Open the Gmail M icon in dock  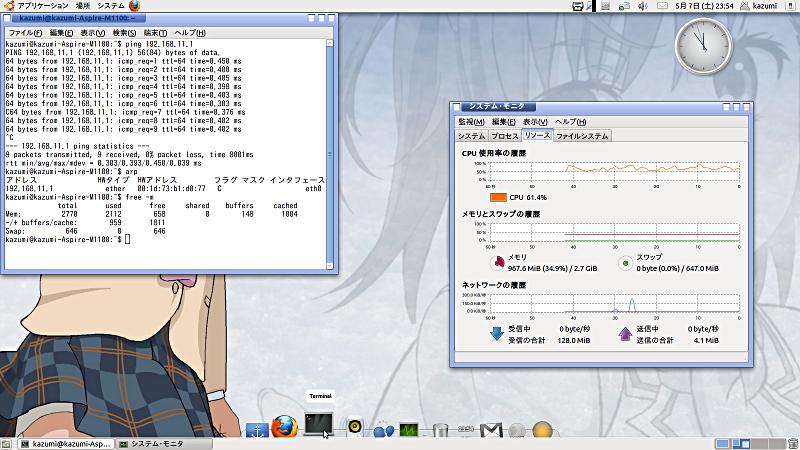(491, 430)
